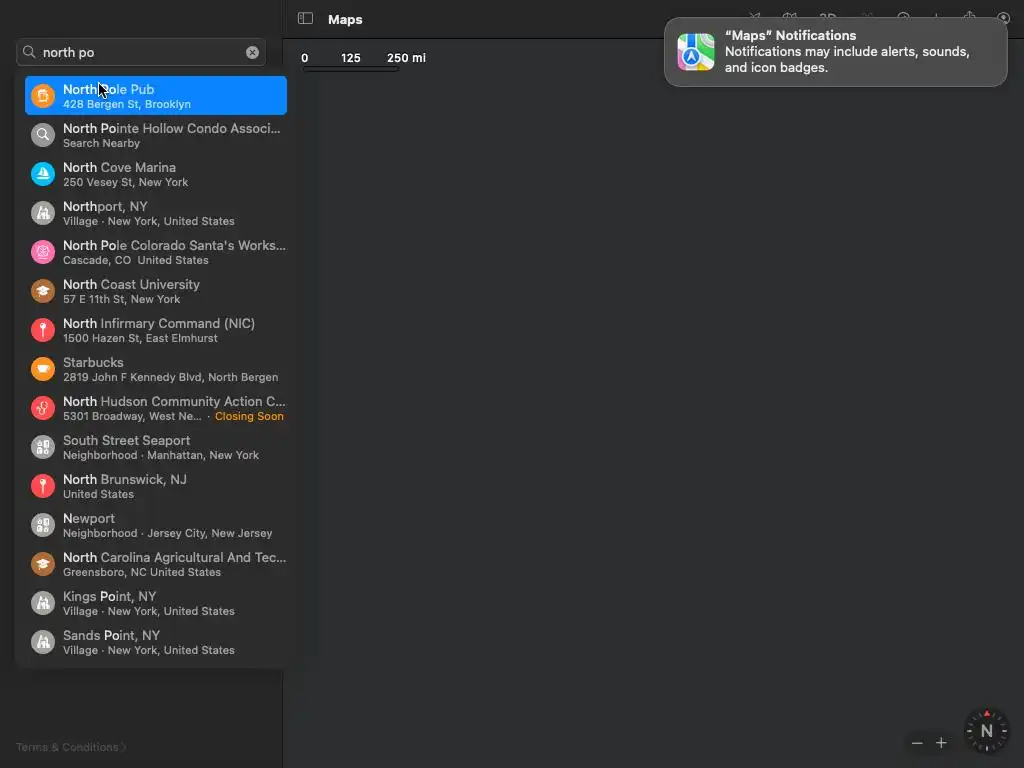Open North Carolina Agricultural And Tec... result
1024x768 pixels.
155,564
